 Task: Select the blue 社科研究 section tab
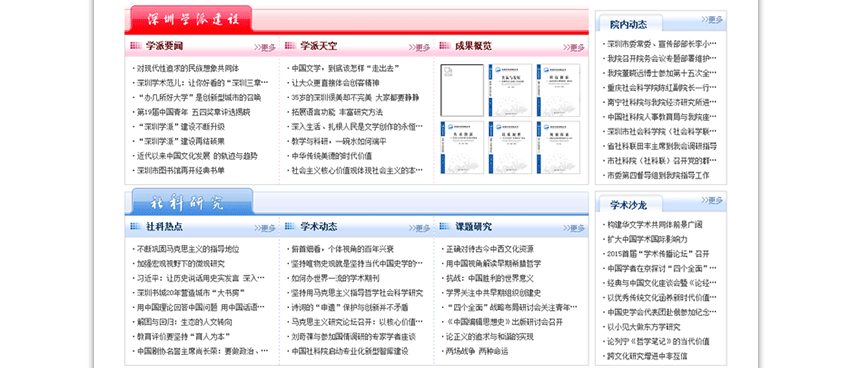[x=191, y=201]
